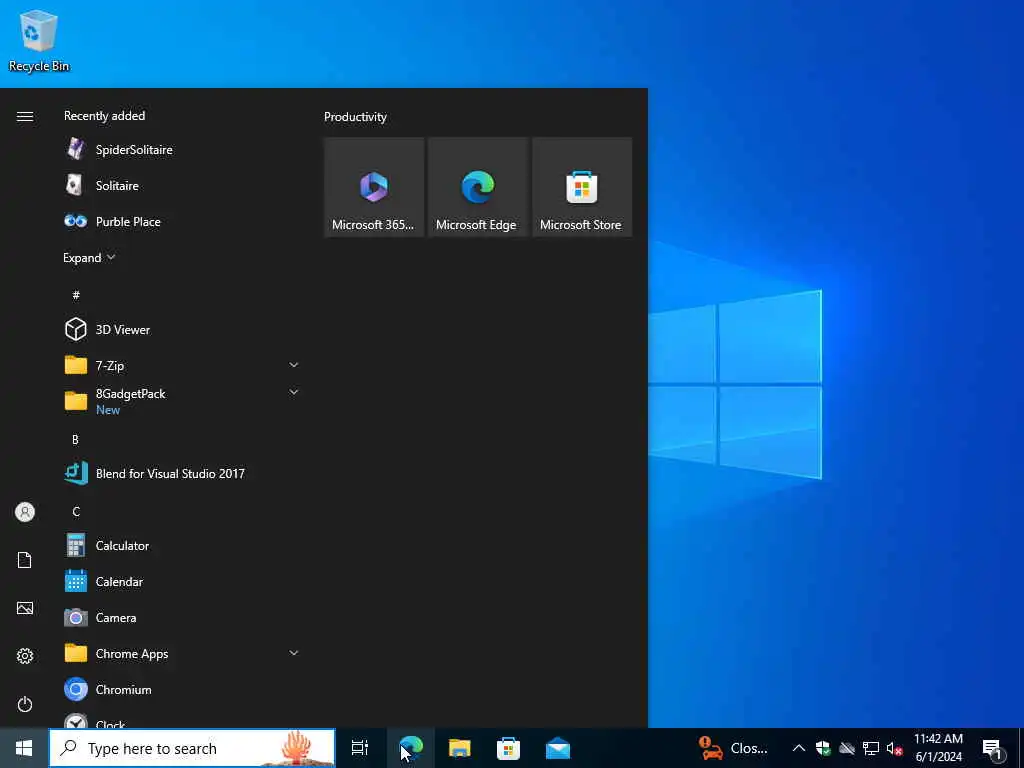Screen dimensions: 1024x768
Task: Launch Chromium browser from app list
Action: (x=180, y=689)
